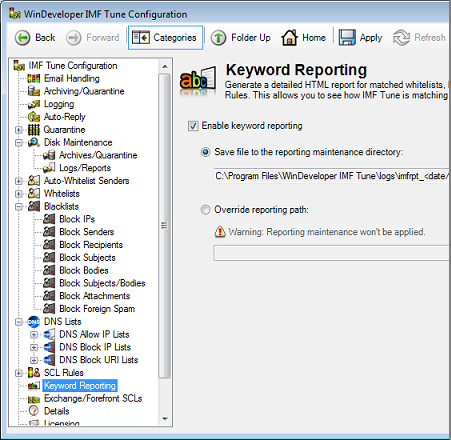The width and height of the screenshot is (451, 440).
Task: Click the warning triangle icon
Action: tap(220, 231)
